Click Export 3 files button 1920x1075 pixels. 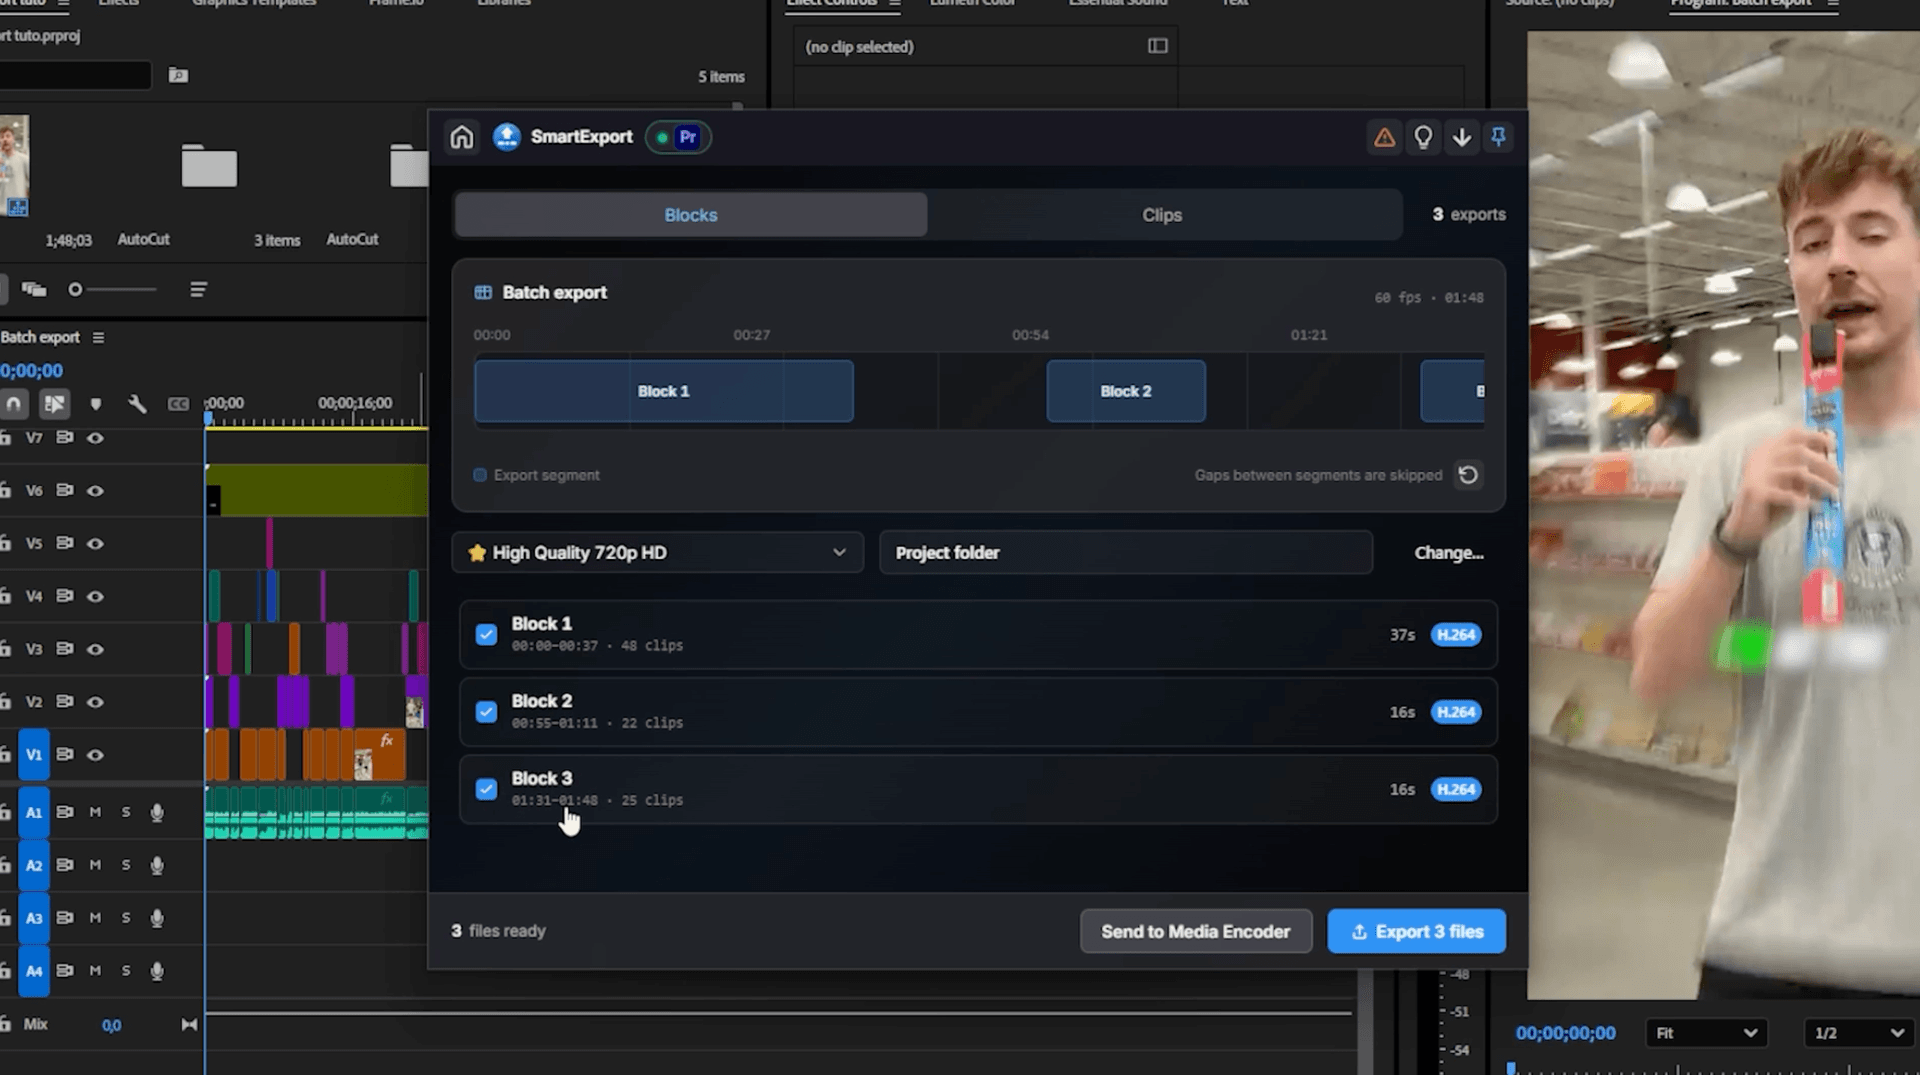1416,931
